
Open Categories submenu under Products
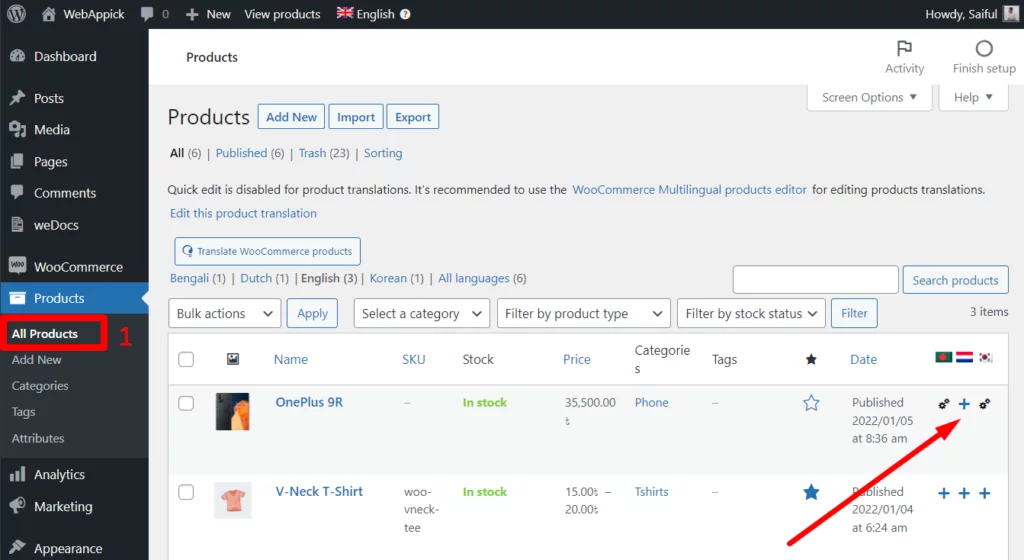pos(40,386)
